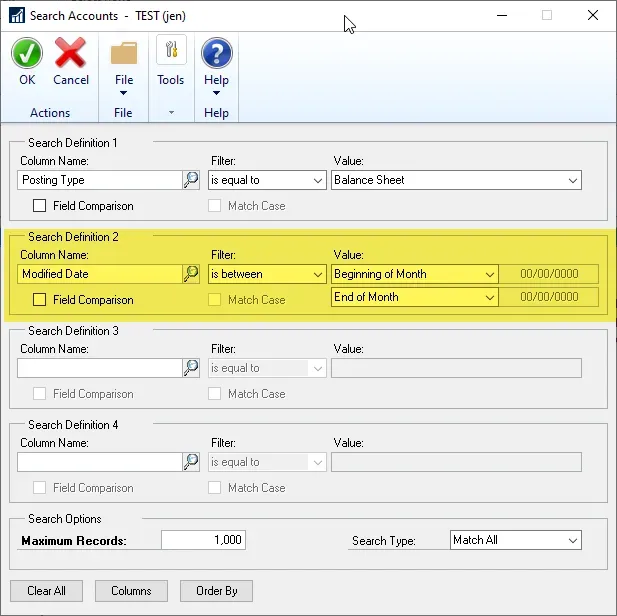Click the green OK checkmark icon
This screenshot has width=617, height=616.
tap(27, 53)
